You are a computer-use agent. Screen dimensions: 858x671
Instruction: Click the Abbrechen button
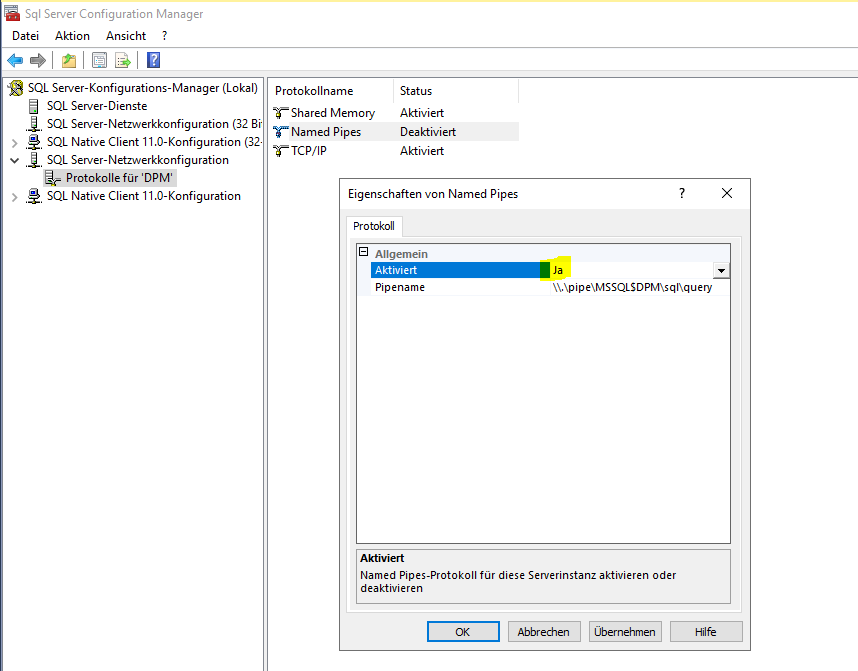(x=543, y=632)
